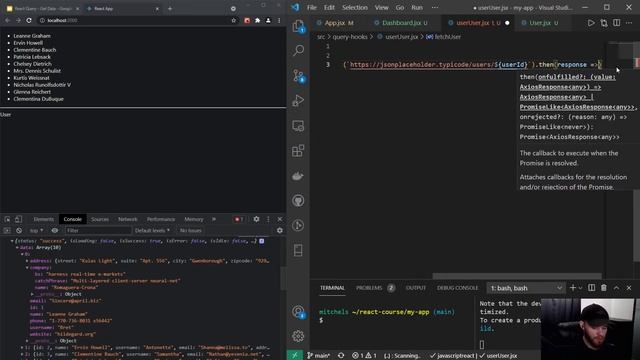This screenshot has height=360, width=640.
Task: Clear the console in DevTools
Action: coord(19,231)
